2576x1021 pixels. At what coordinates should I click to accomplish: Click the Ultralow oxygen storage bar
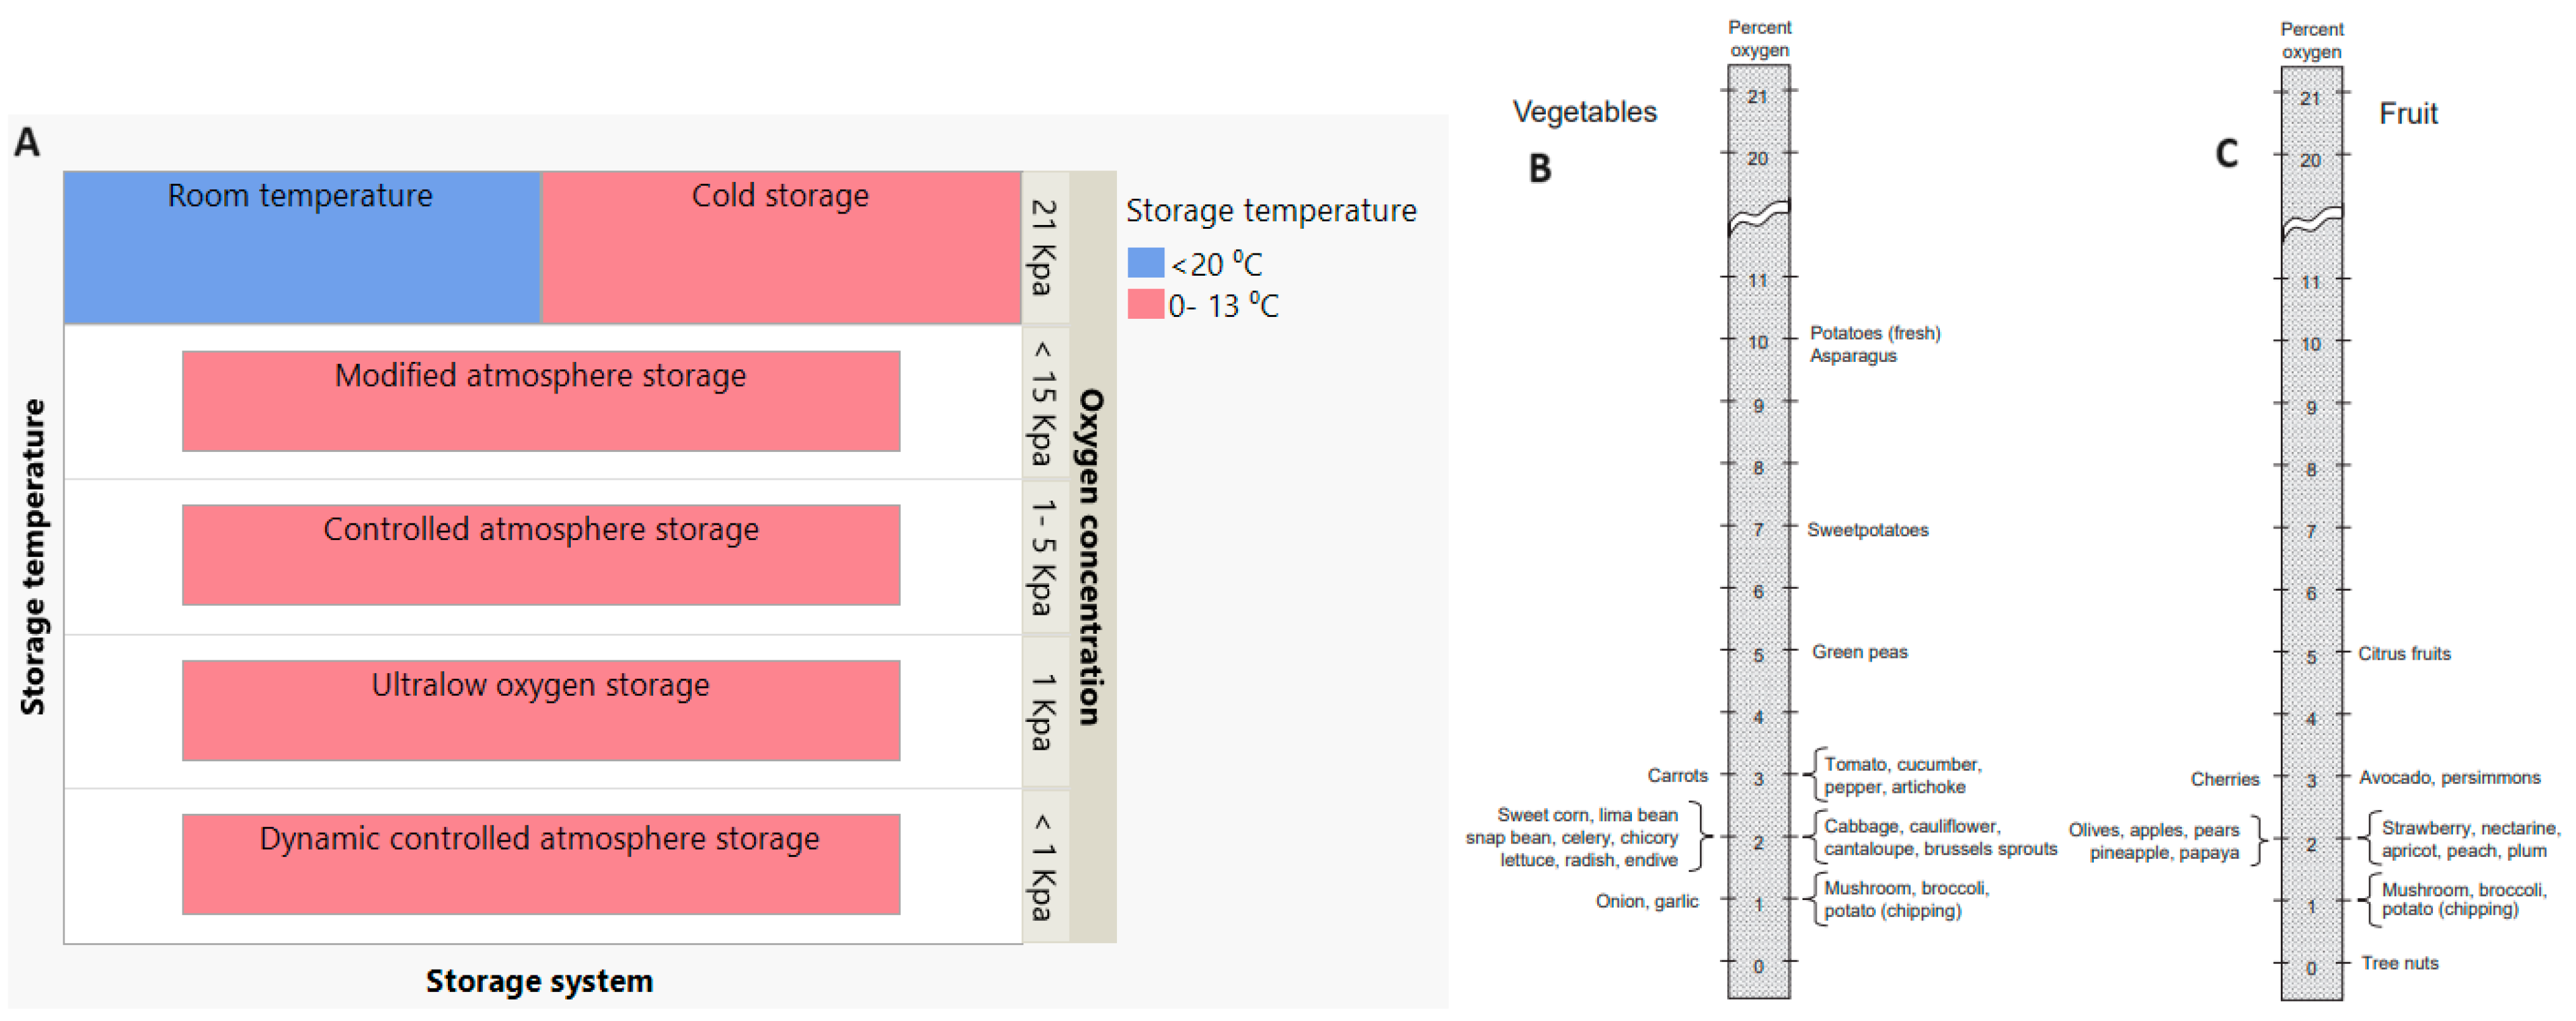point(541,710)
